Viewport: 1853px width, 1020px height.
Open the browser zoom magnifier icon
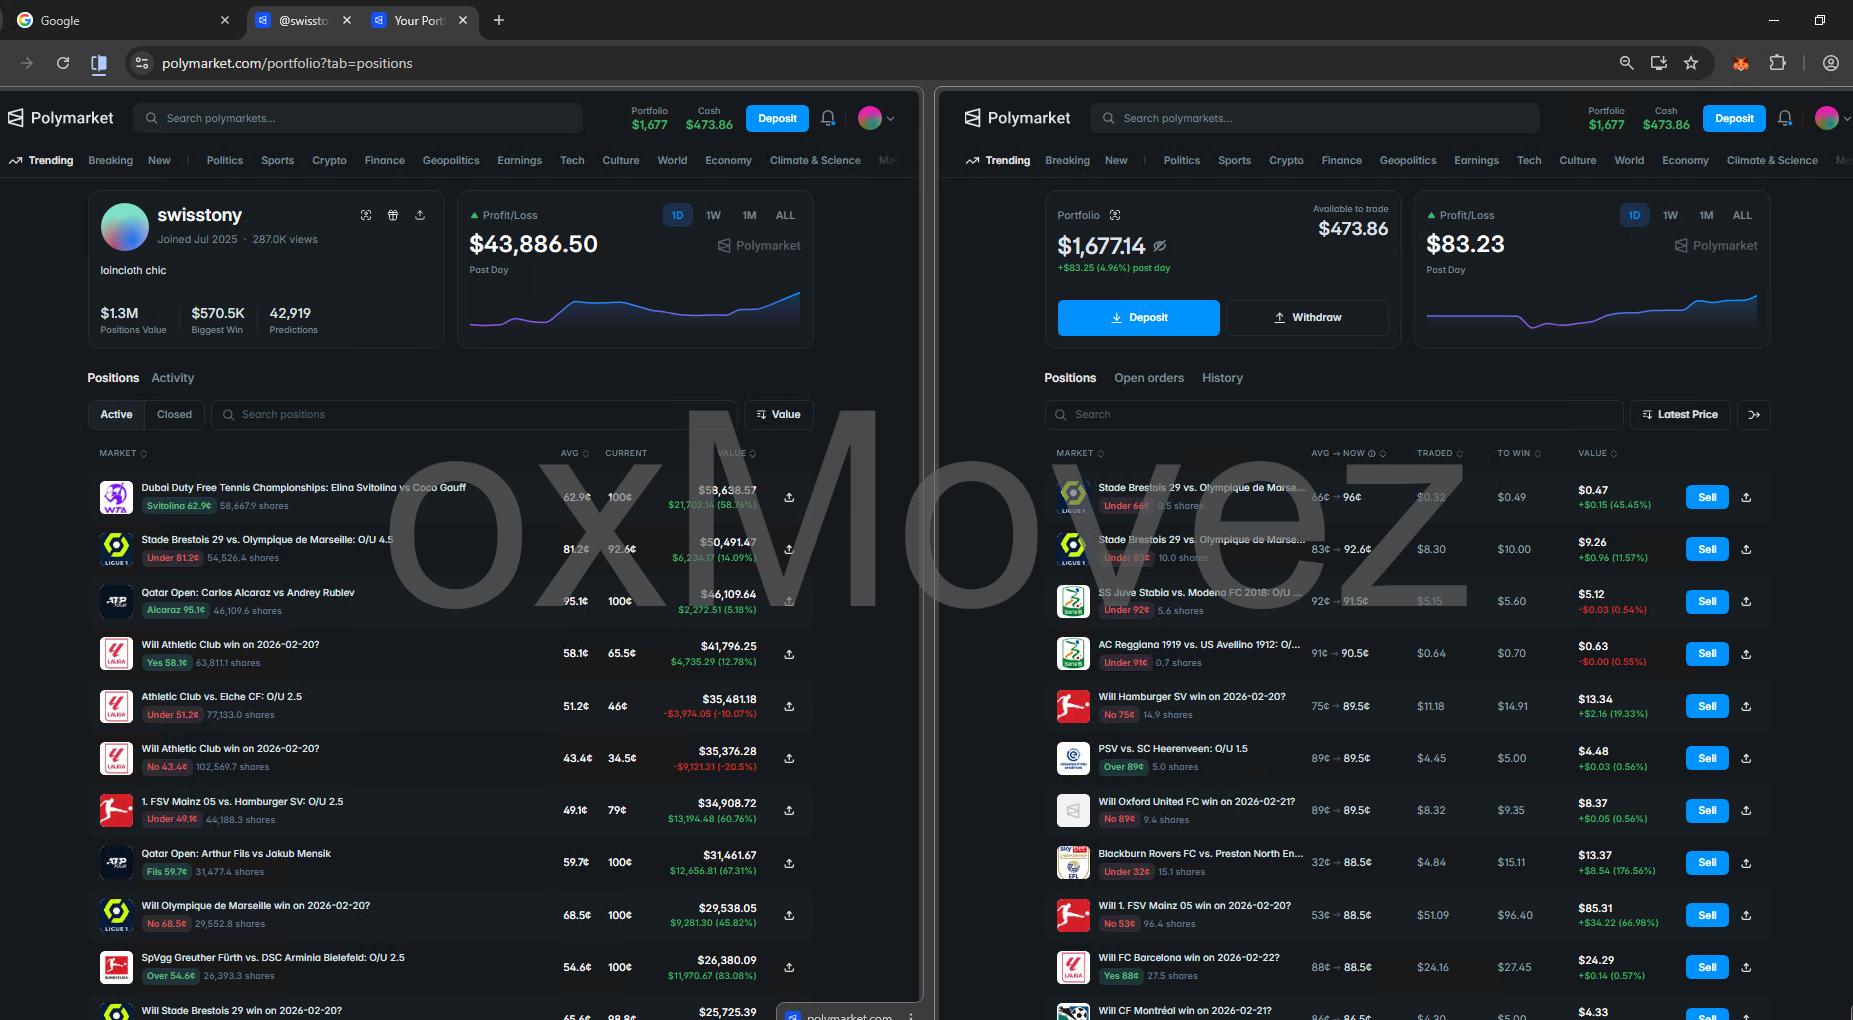[1626, 63]
